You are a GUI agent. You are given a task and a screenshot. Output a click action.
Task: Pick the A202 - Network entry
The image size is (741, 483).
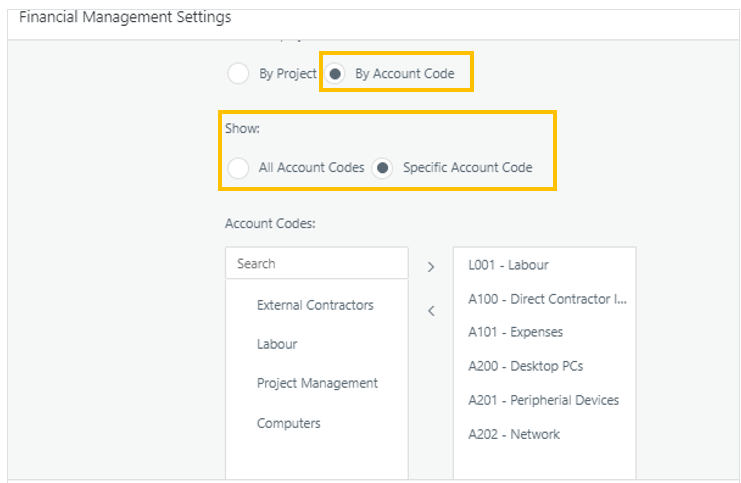coord(513,434)
